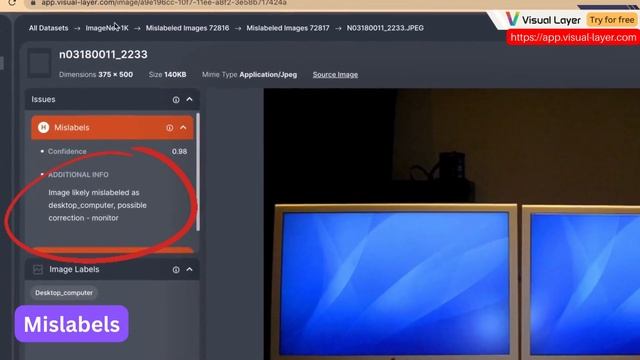The height and width of the screenshot is (360, 640).
Task: Reload the page with the browser refresh icon
Action: pos(12,2)
